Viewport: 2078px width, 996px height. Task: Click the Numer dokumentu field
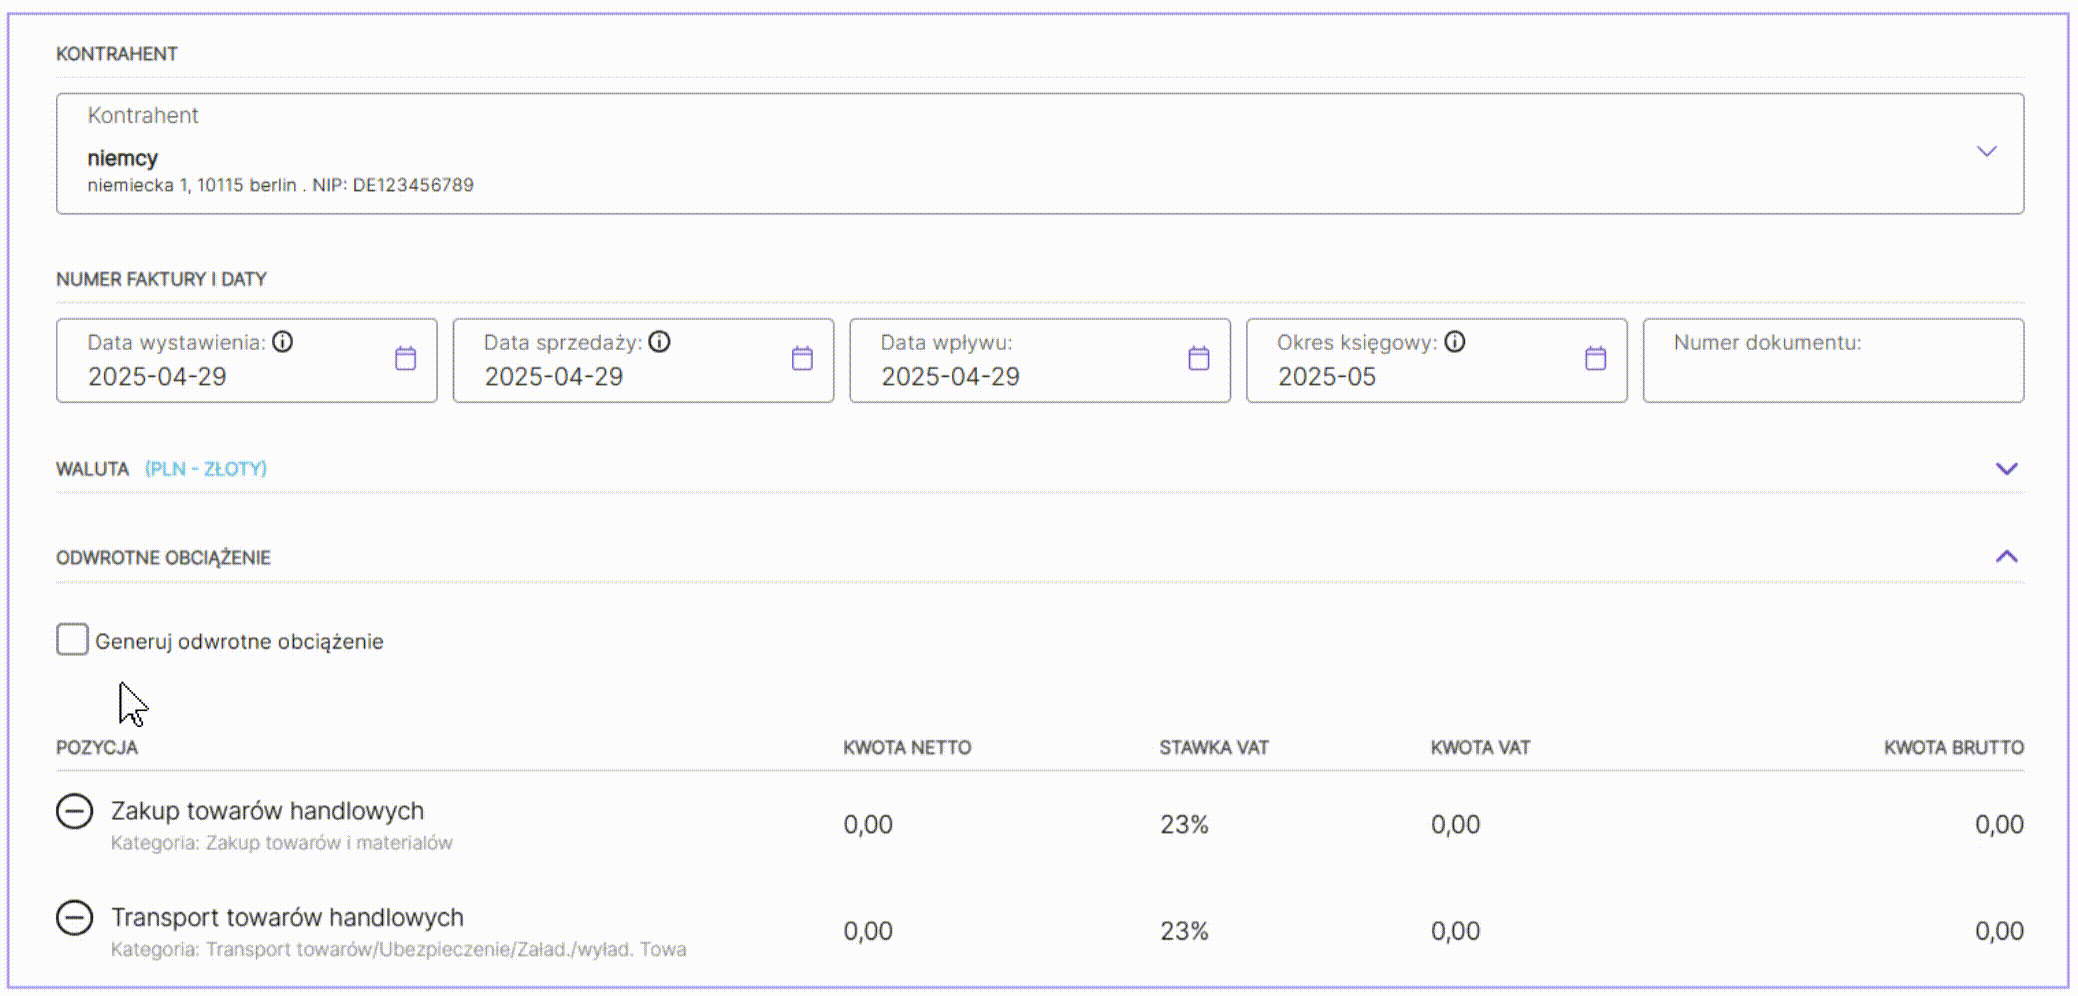pos(1833,360)
